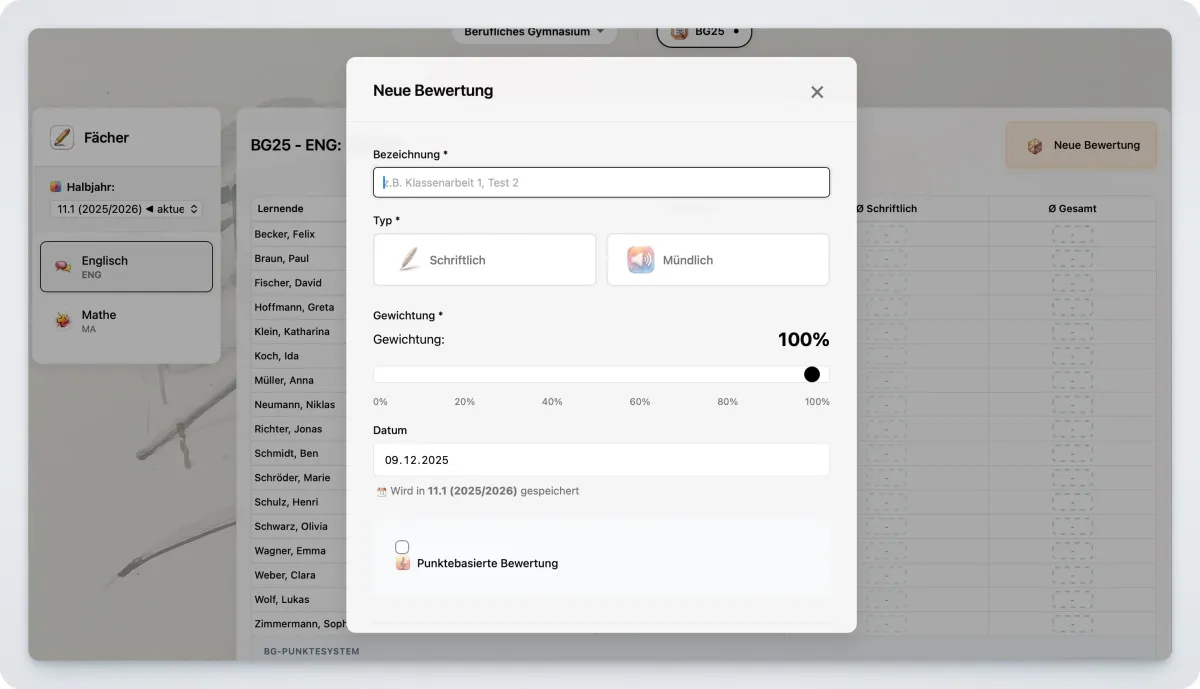Click the quill icon on Schriftlich option
This screenshot has width=1200, height=689.
coord(409,260)
